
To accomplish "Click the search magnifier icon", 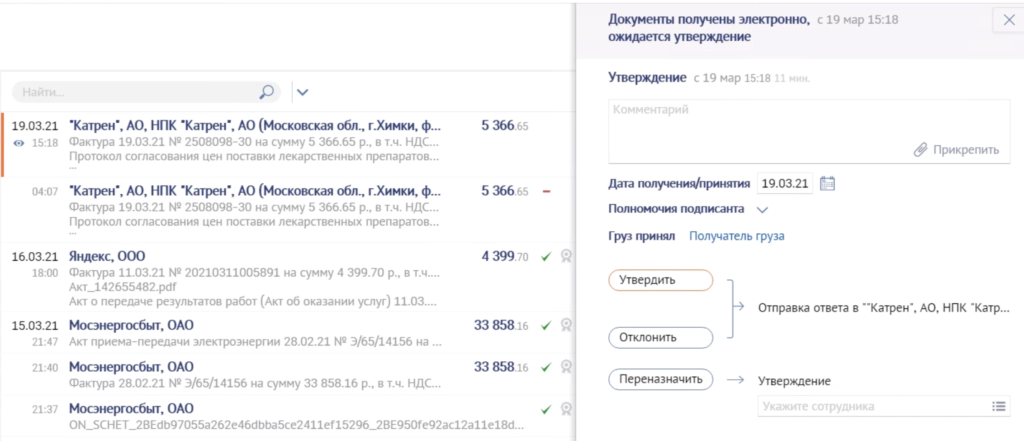I will (x=267, y=92).
